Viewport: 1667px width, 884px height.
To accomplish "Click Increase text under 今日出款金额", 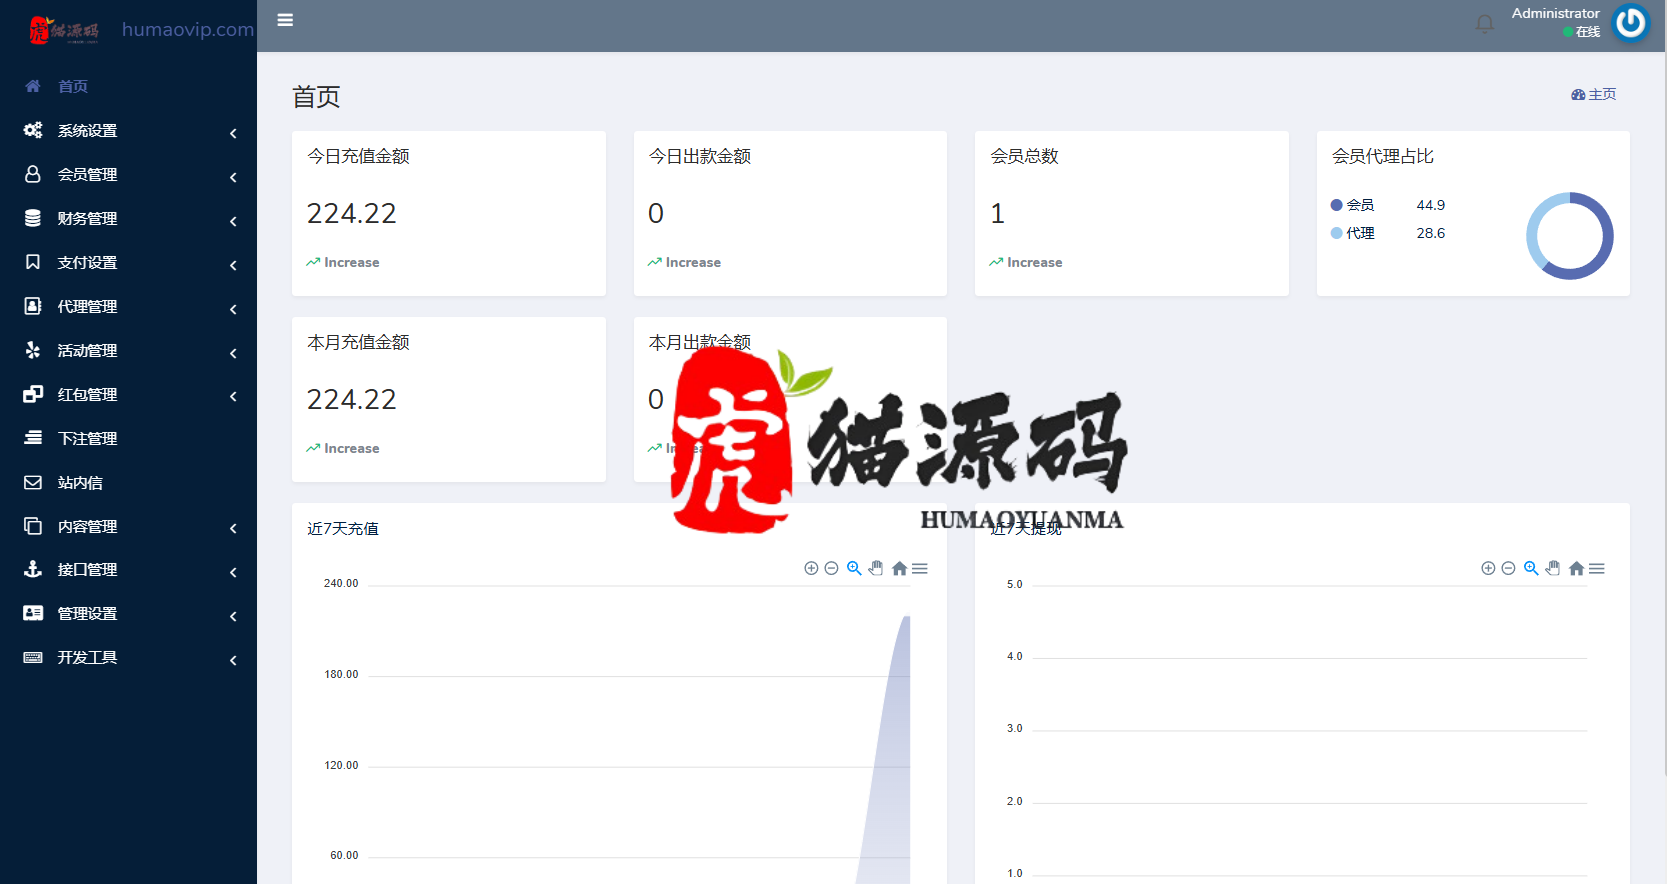I will [693, 262].
